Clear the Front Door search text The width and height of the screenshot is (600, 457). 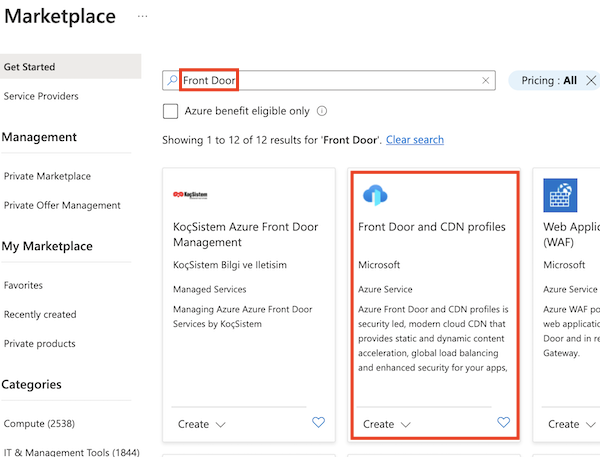(485, 80)
